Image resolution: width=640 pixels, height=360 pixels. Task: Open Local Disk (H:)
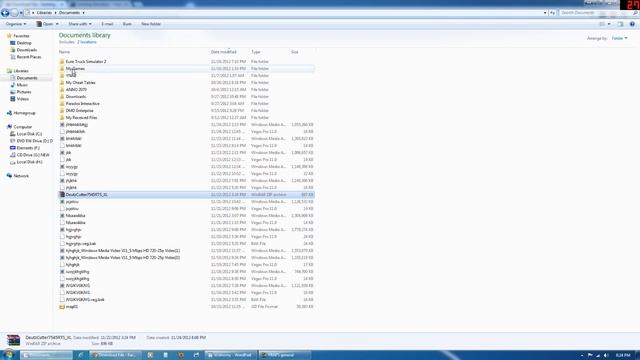click(29, 162)
